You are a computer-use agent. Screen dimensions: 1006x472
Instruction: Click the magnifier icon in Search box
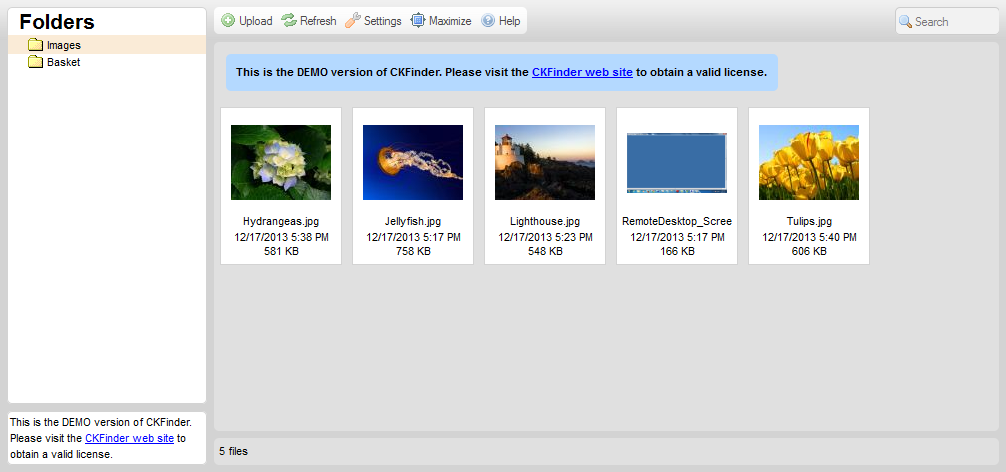(x=905, y=21)
